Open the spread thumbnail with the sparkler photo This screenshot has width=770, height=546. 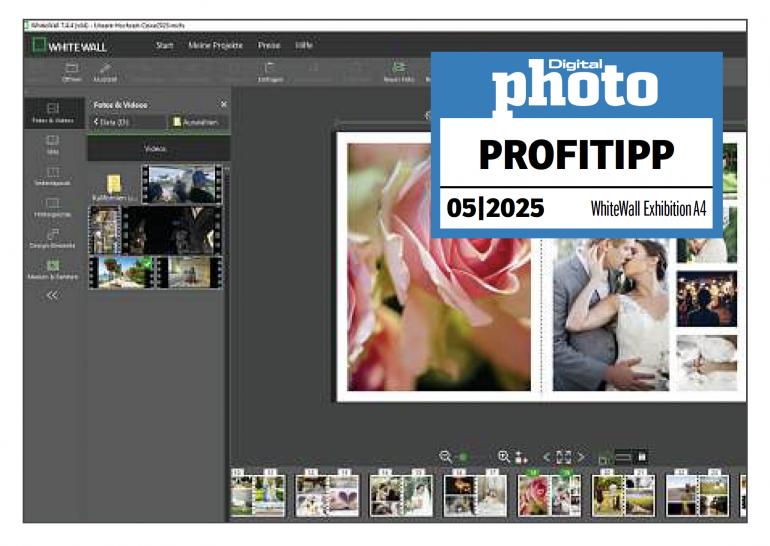click(x=475, y=495)
